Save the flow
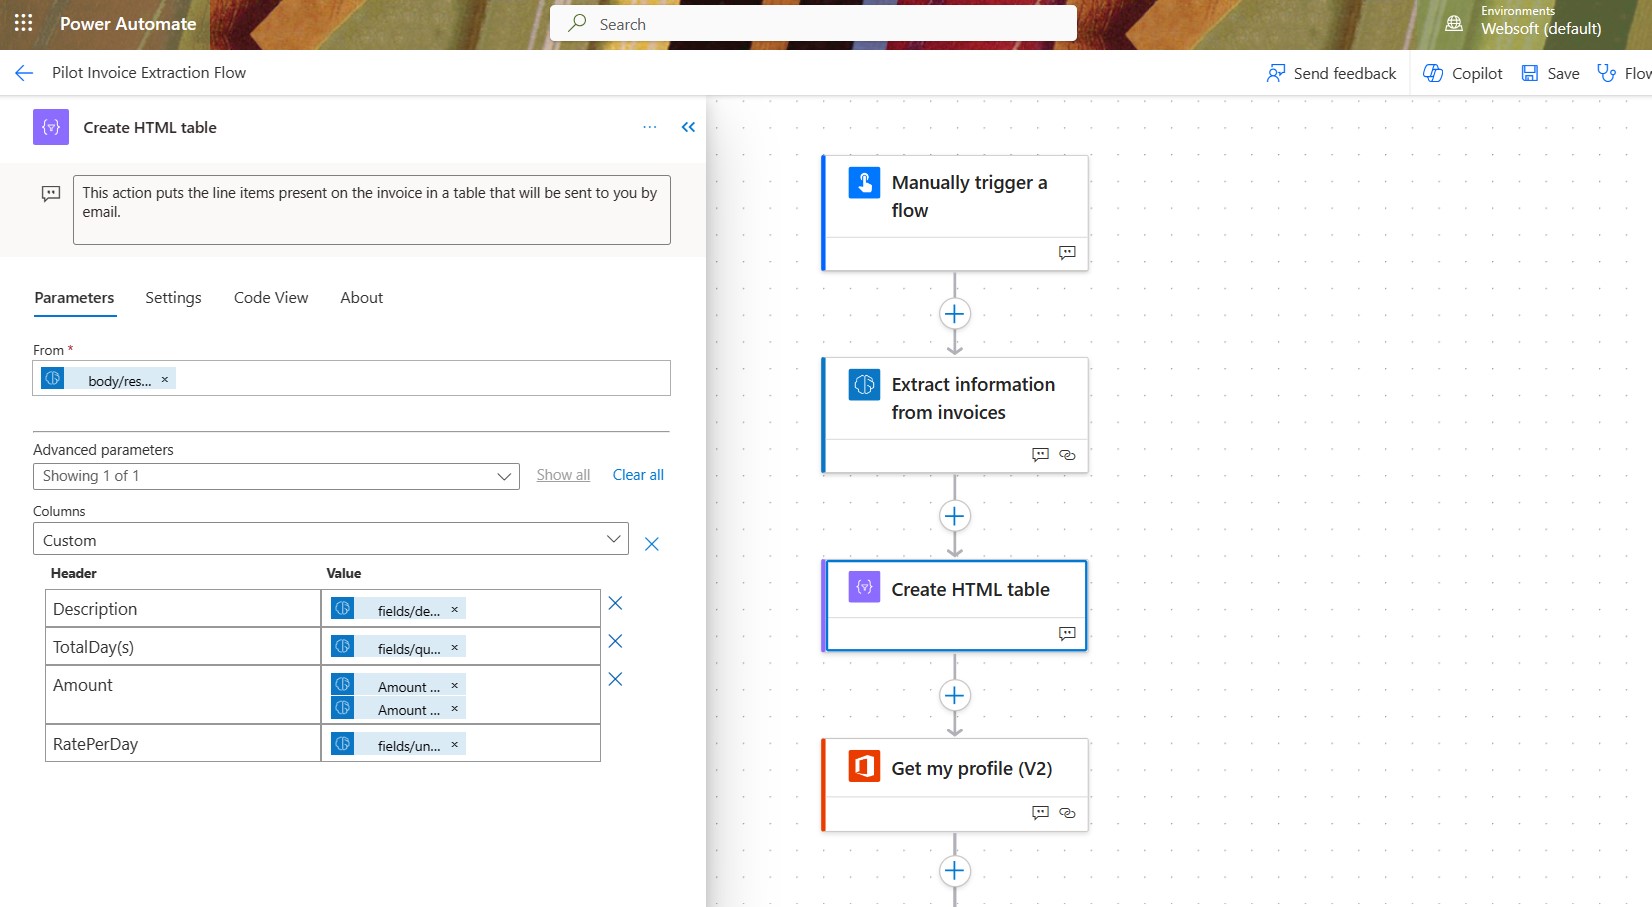 1550,73
